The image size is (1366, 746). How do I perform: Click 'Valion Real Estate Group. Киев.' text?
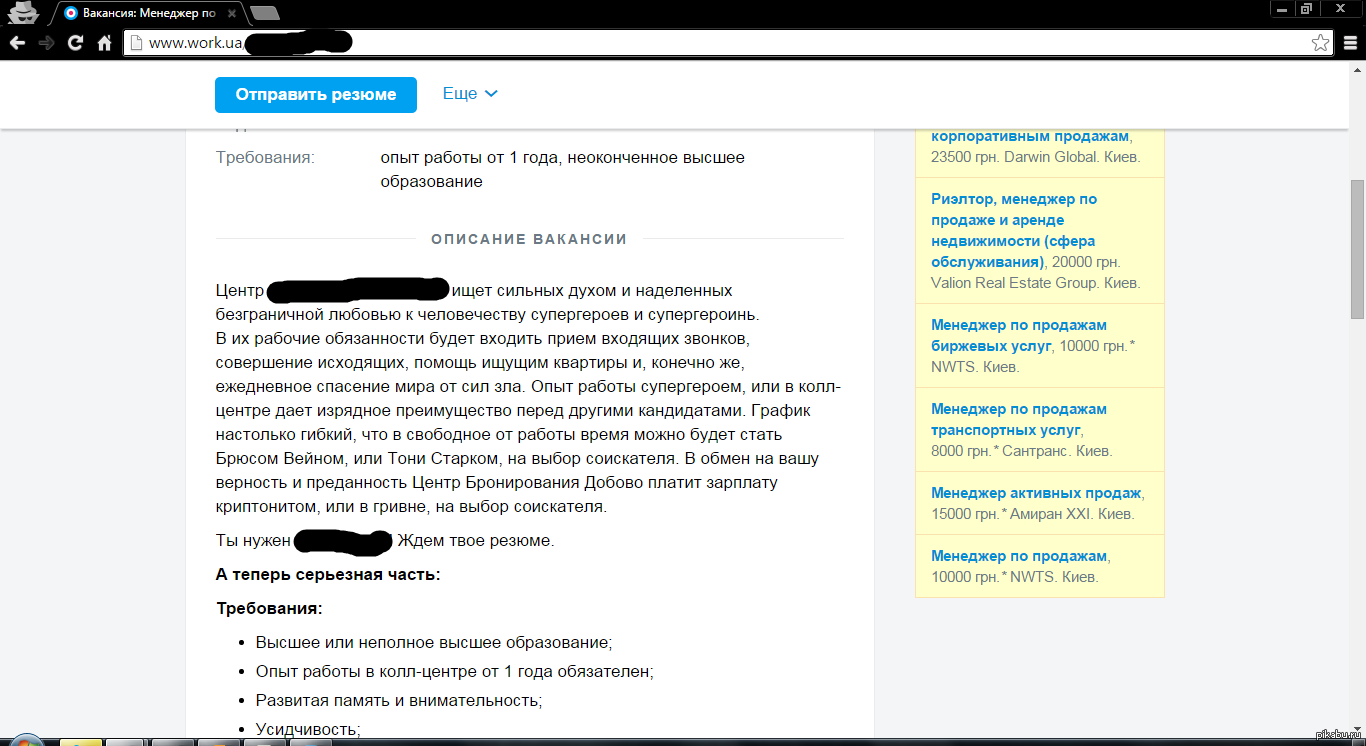click(x=1035, y=283)
